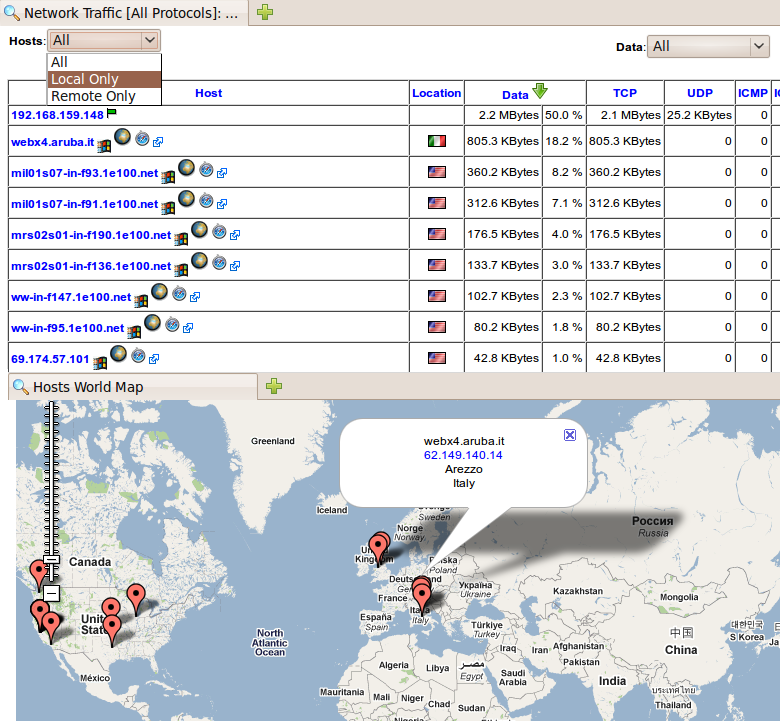Click the green sort arrow next to Data column
The width and height of the screenshot is (780, 721).
(540, 91)
